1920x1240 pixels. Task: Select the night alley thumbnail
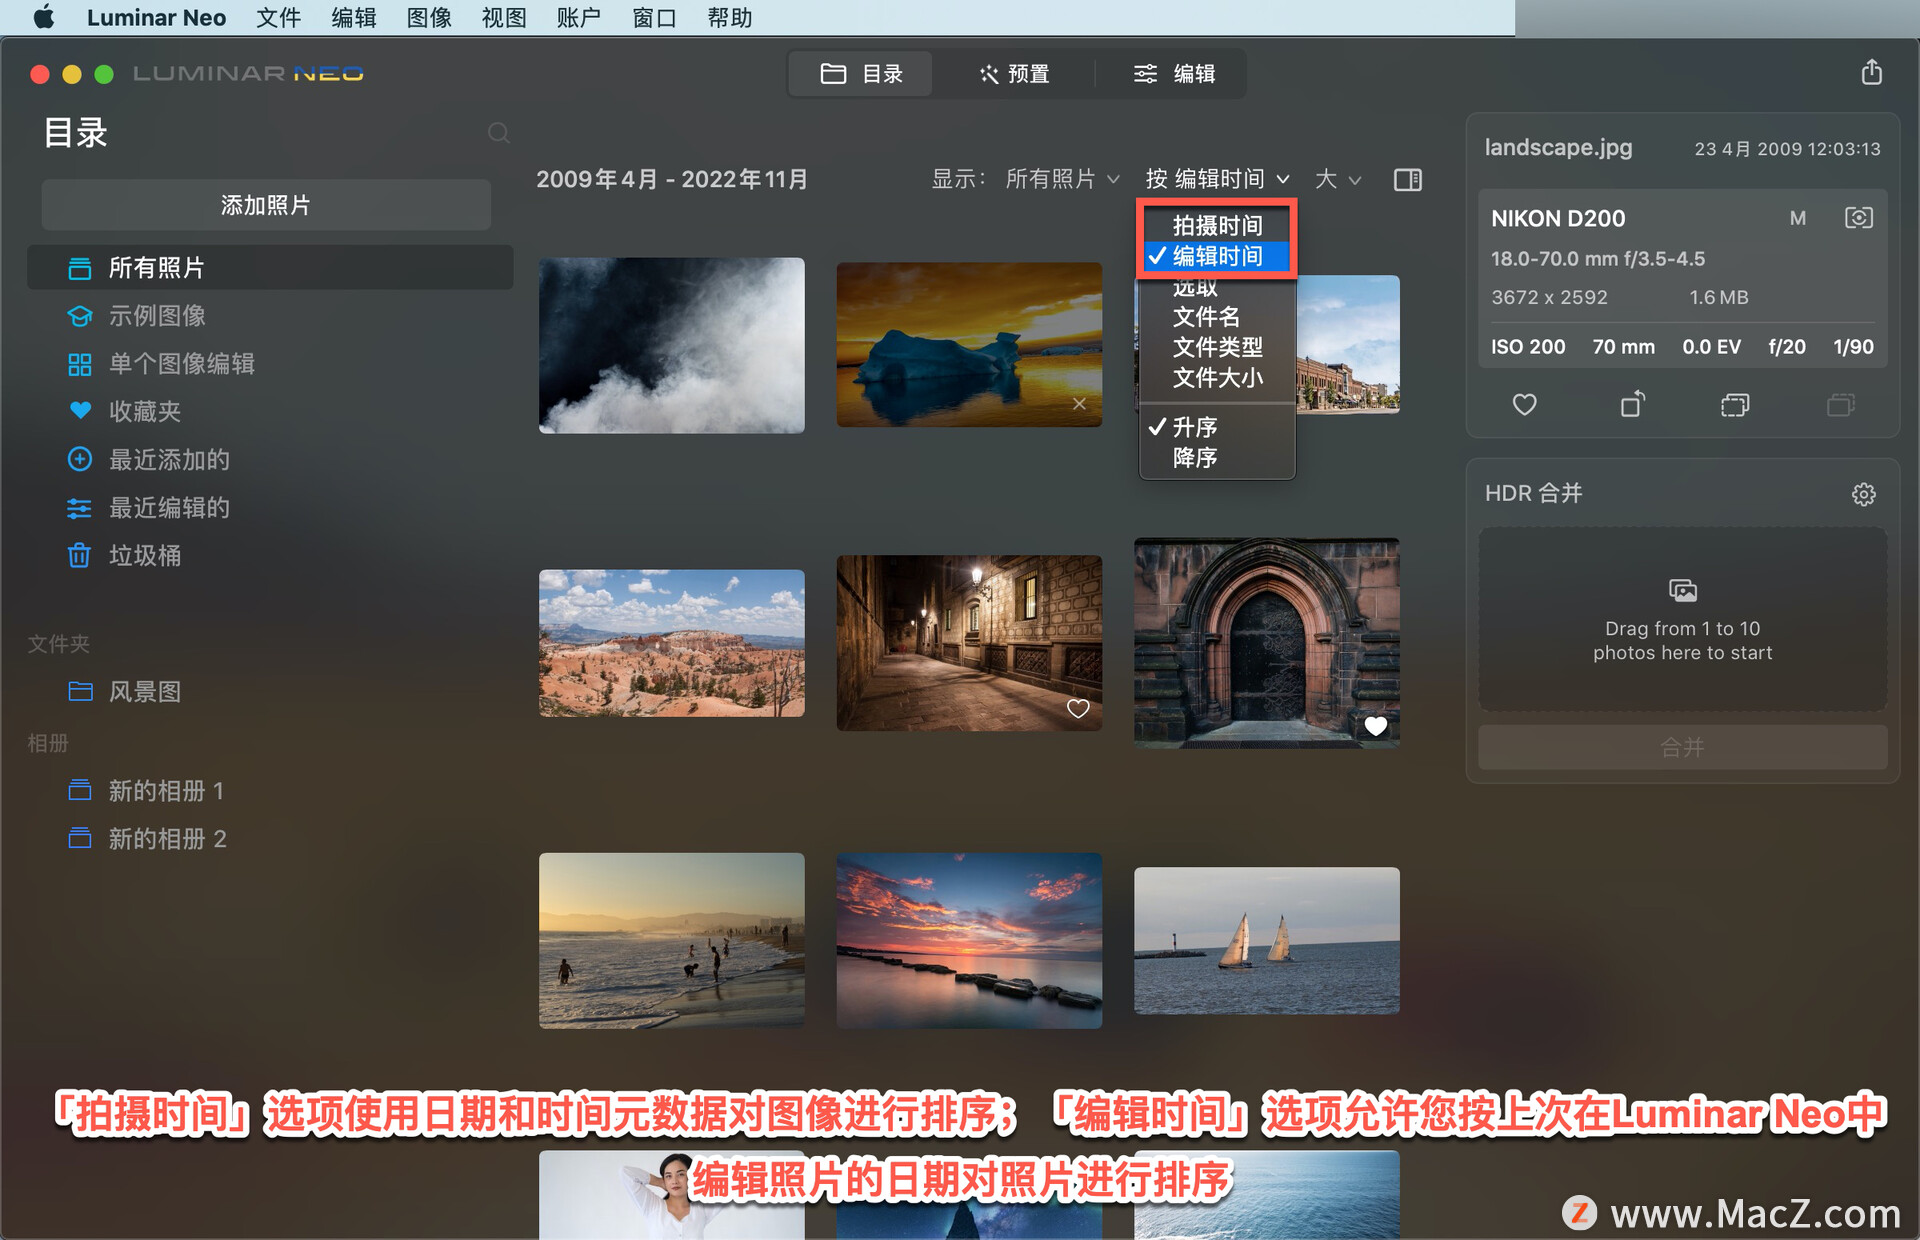point(968,643)
